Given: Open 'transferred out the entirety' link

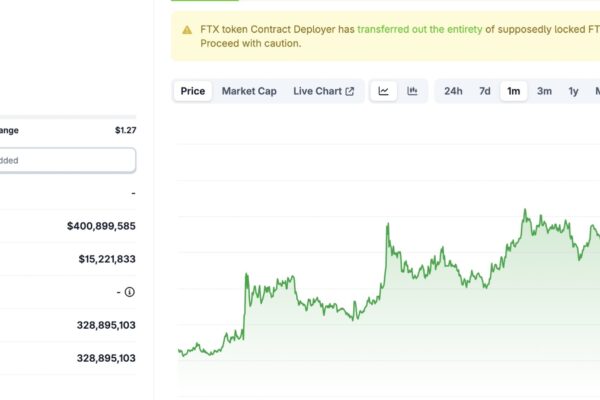Looking at the screenshot, I should (420, 29).
